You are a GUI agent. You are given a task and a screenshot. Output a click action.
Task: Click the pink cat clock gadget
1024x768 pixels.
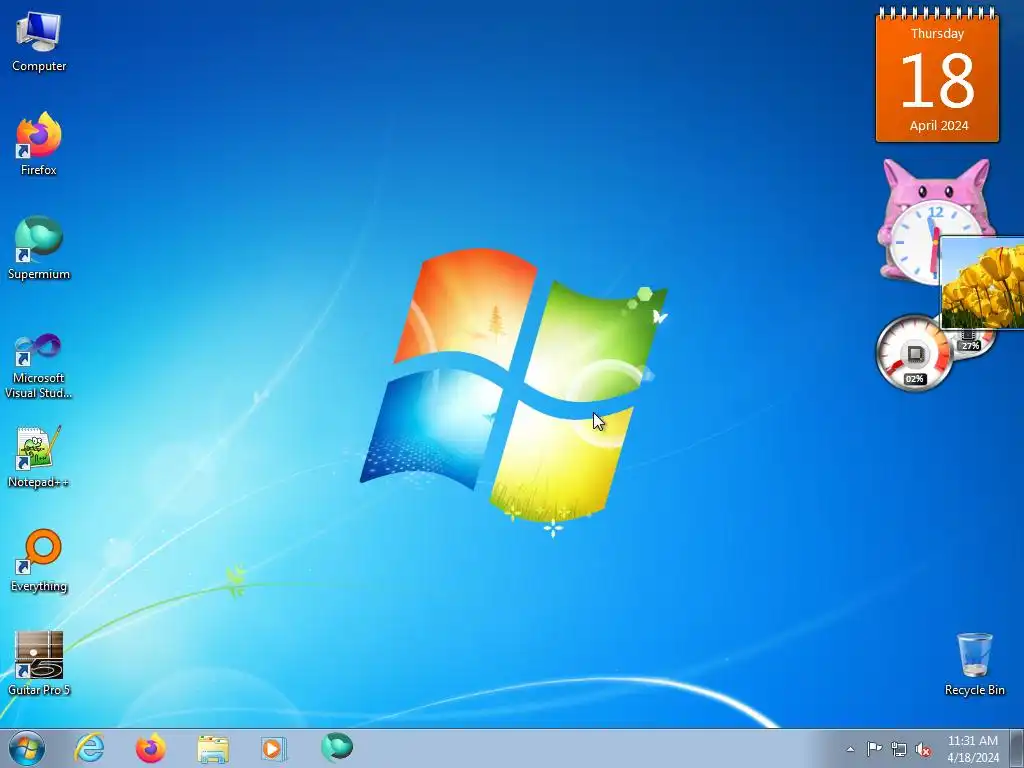click(x=914, y=222)
